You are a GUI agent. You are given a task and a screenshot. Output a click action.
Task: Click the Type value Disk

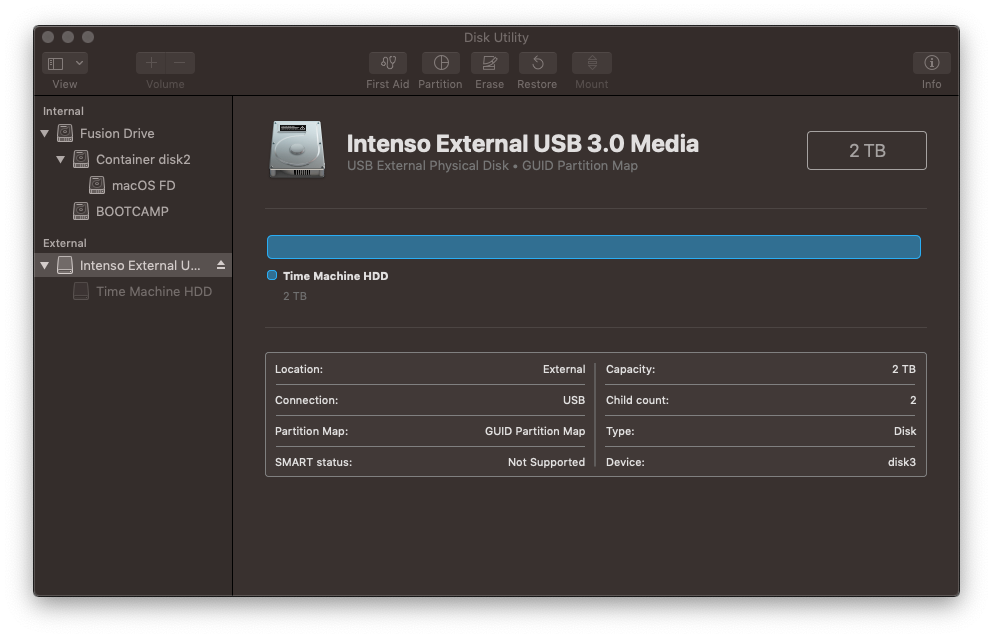(x=905, y=431)
